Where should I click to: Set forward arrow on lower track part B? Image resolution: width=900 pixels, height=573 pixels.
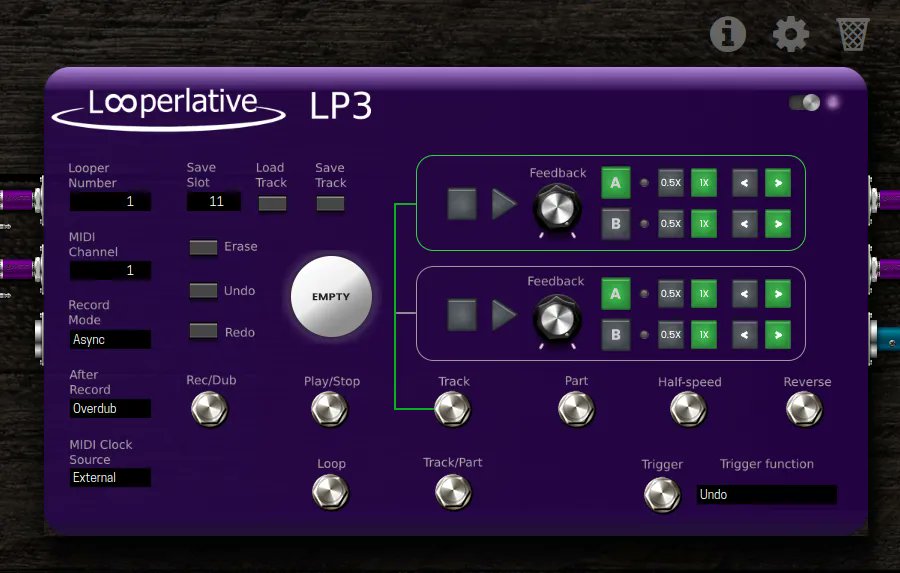coord(778,334)
